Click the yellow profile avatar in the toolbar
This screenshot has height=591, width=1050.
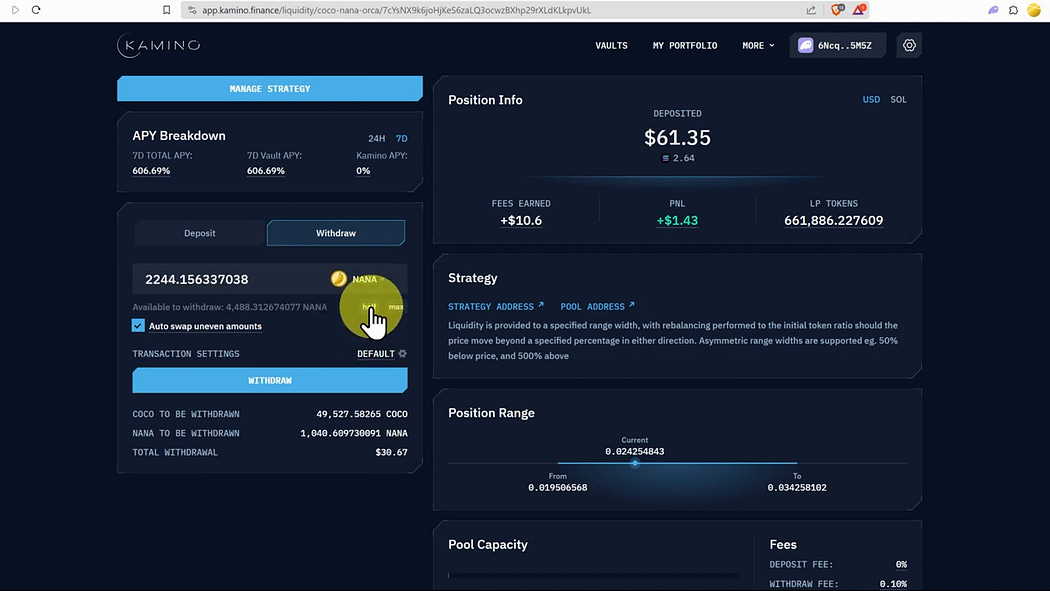coord(1034,10)
